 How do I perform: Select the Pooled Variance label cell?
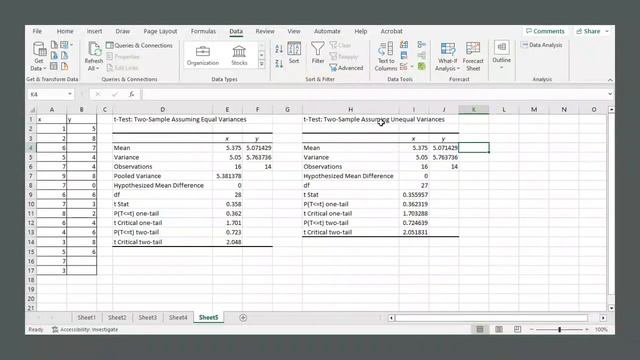tap(162, 176)
